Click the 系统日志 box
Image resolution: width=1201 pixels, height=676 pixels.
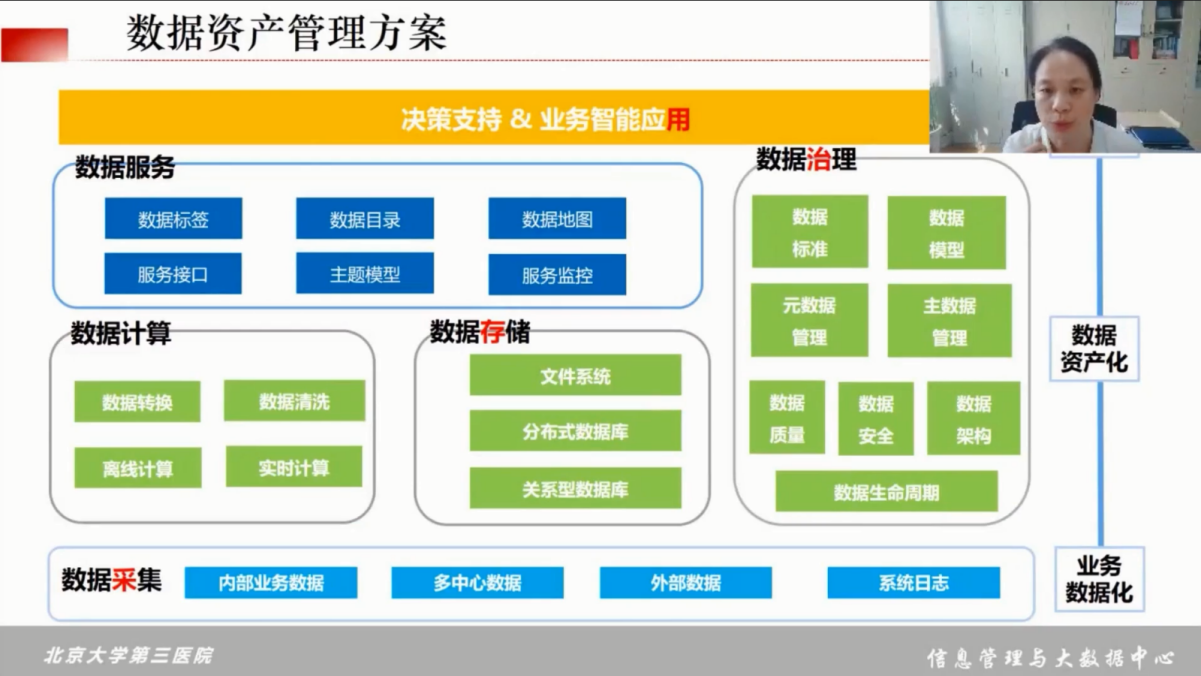coord(913,583)
